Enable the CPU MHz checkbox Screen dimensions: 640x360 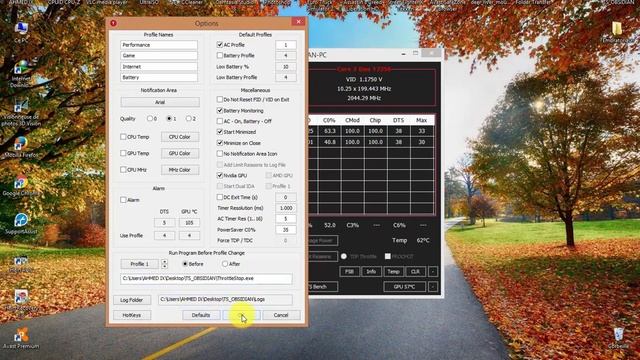point(123,169)
